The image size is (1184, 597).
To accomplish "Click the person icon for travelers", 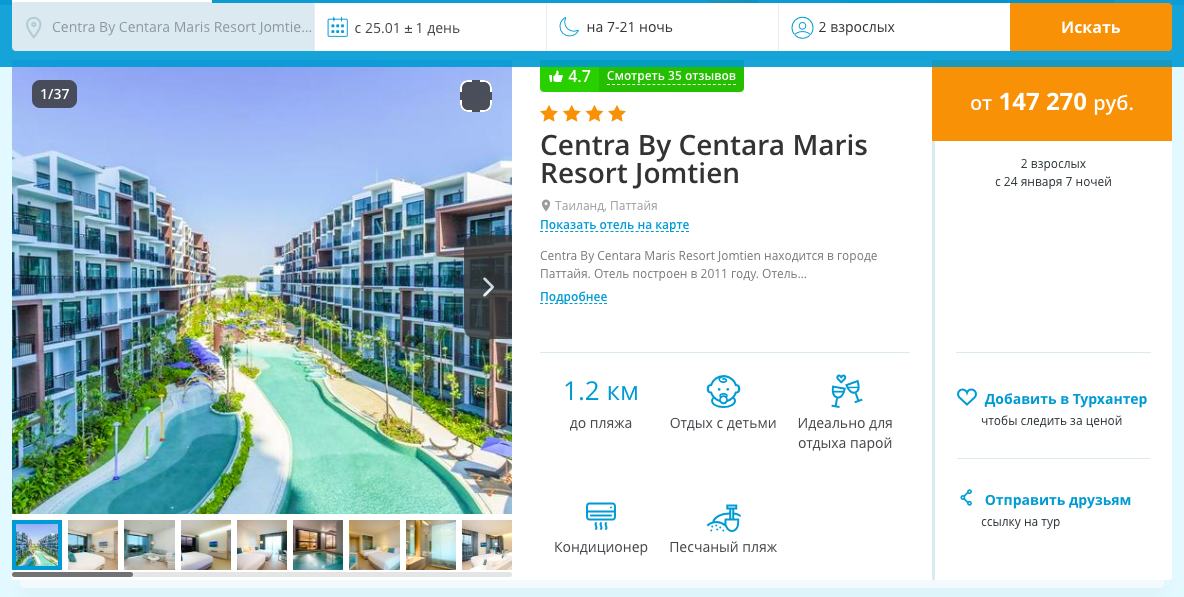I will (x=801, y=28).
